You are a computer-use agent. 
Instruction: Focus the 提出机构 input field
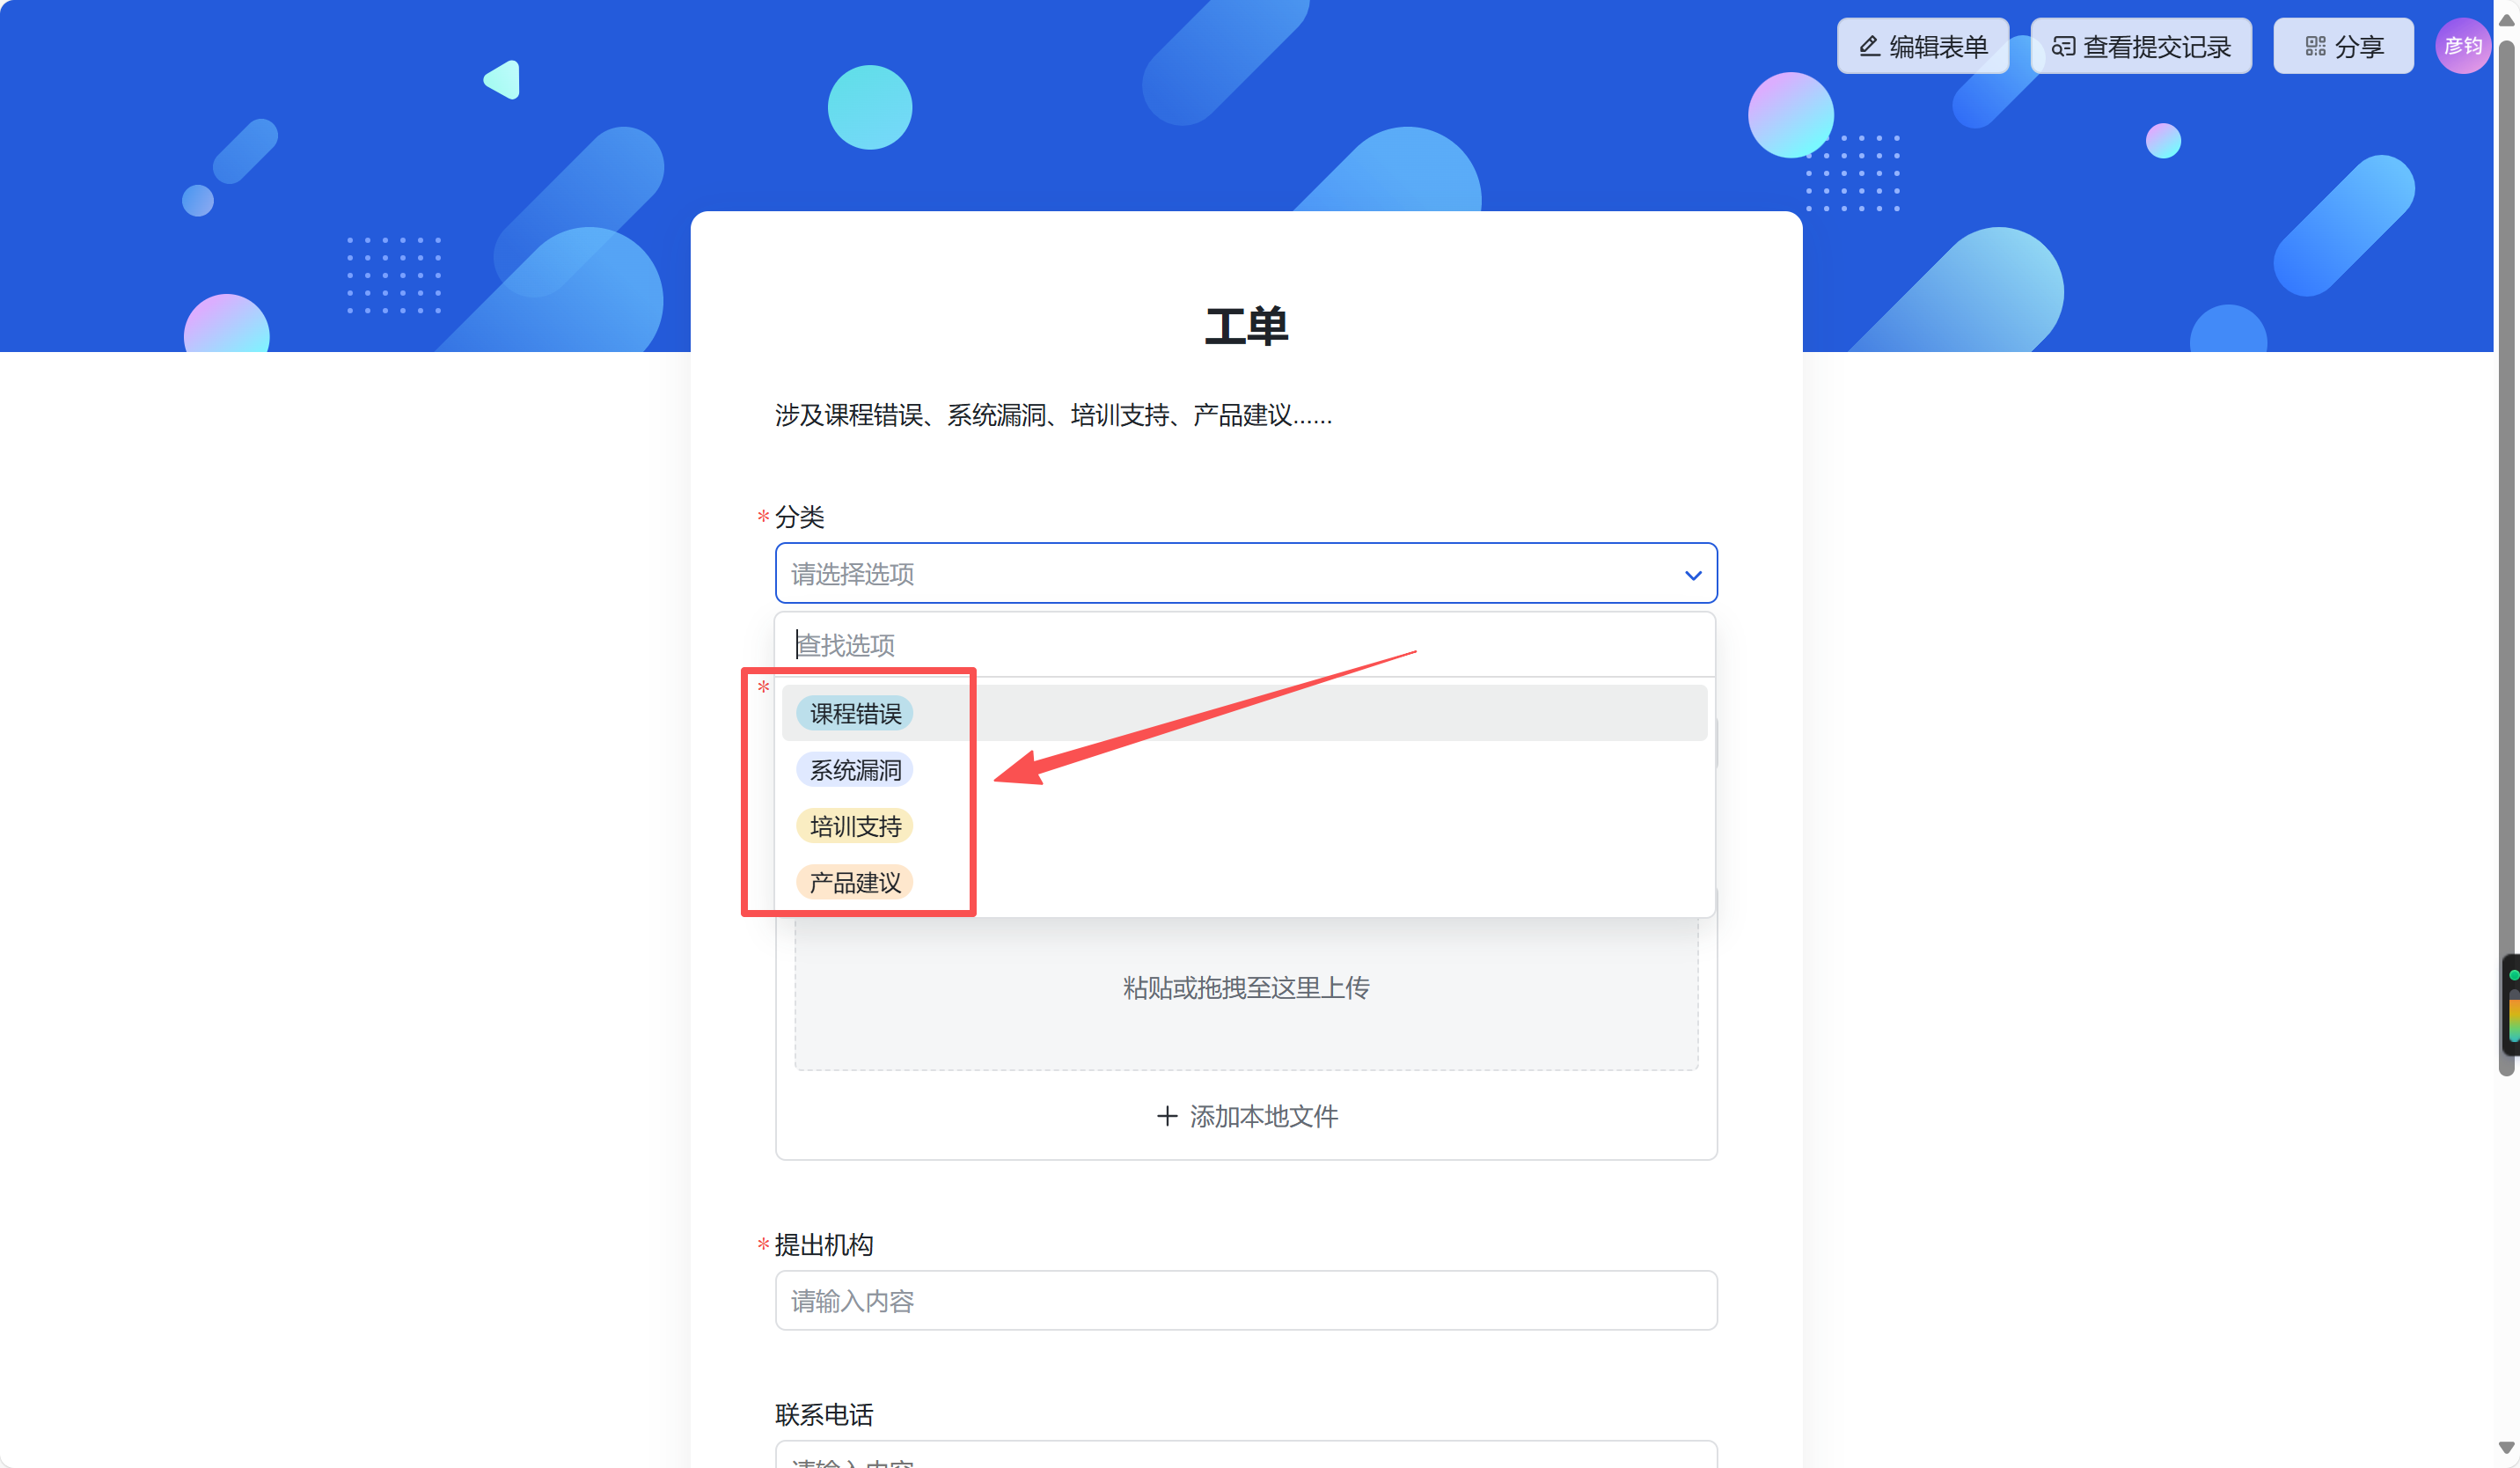click(1246, 1300)
